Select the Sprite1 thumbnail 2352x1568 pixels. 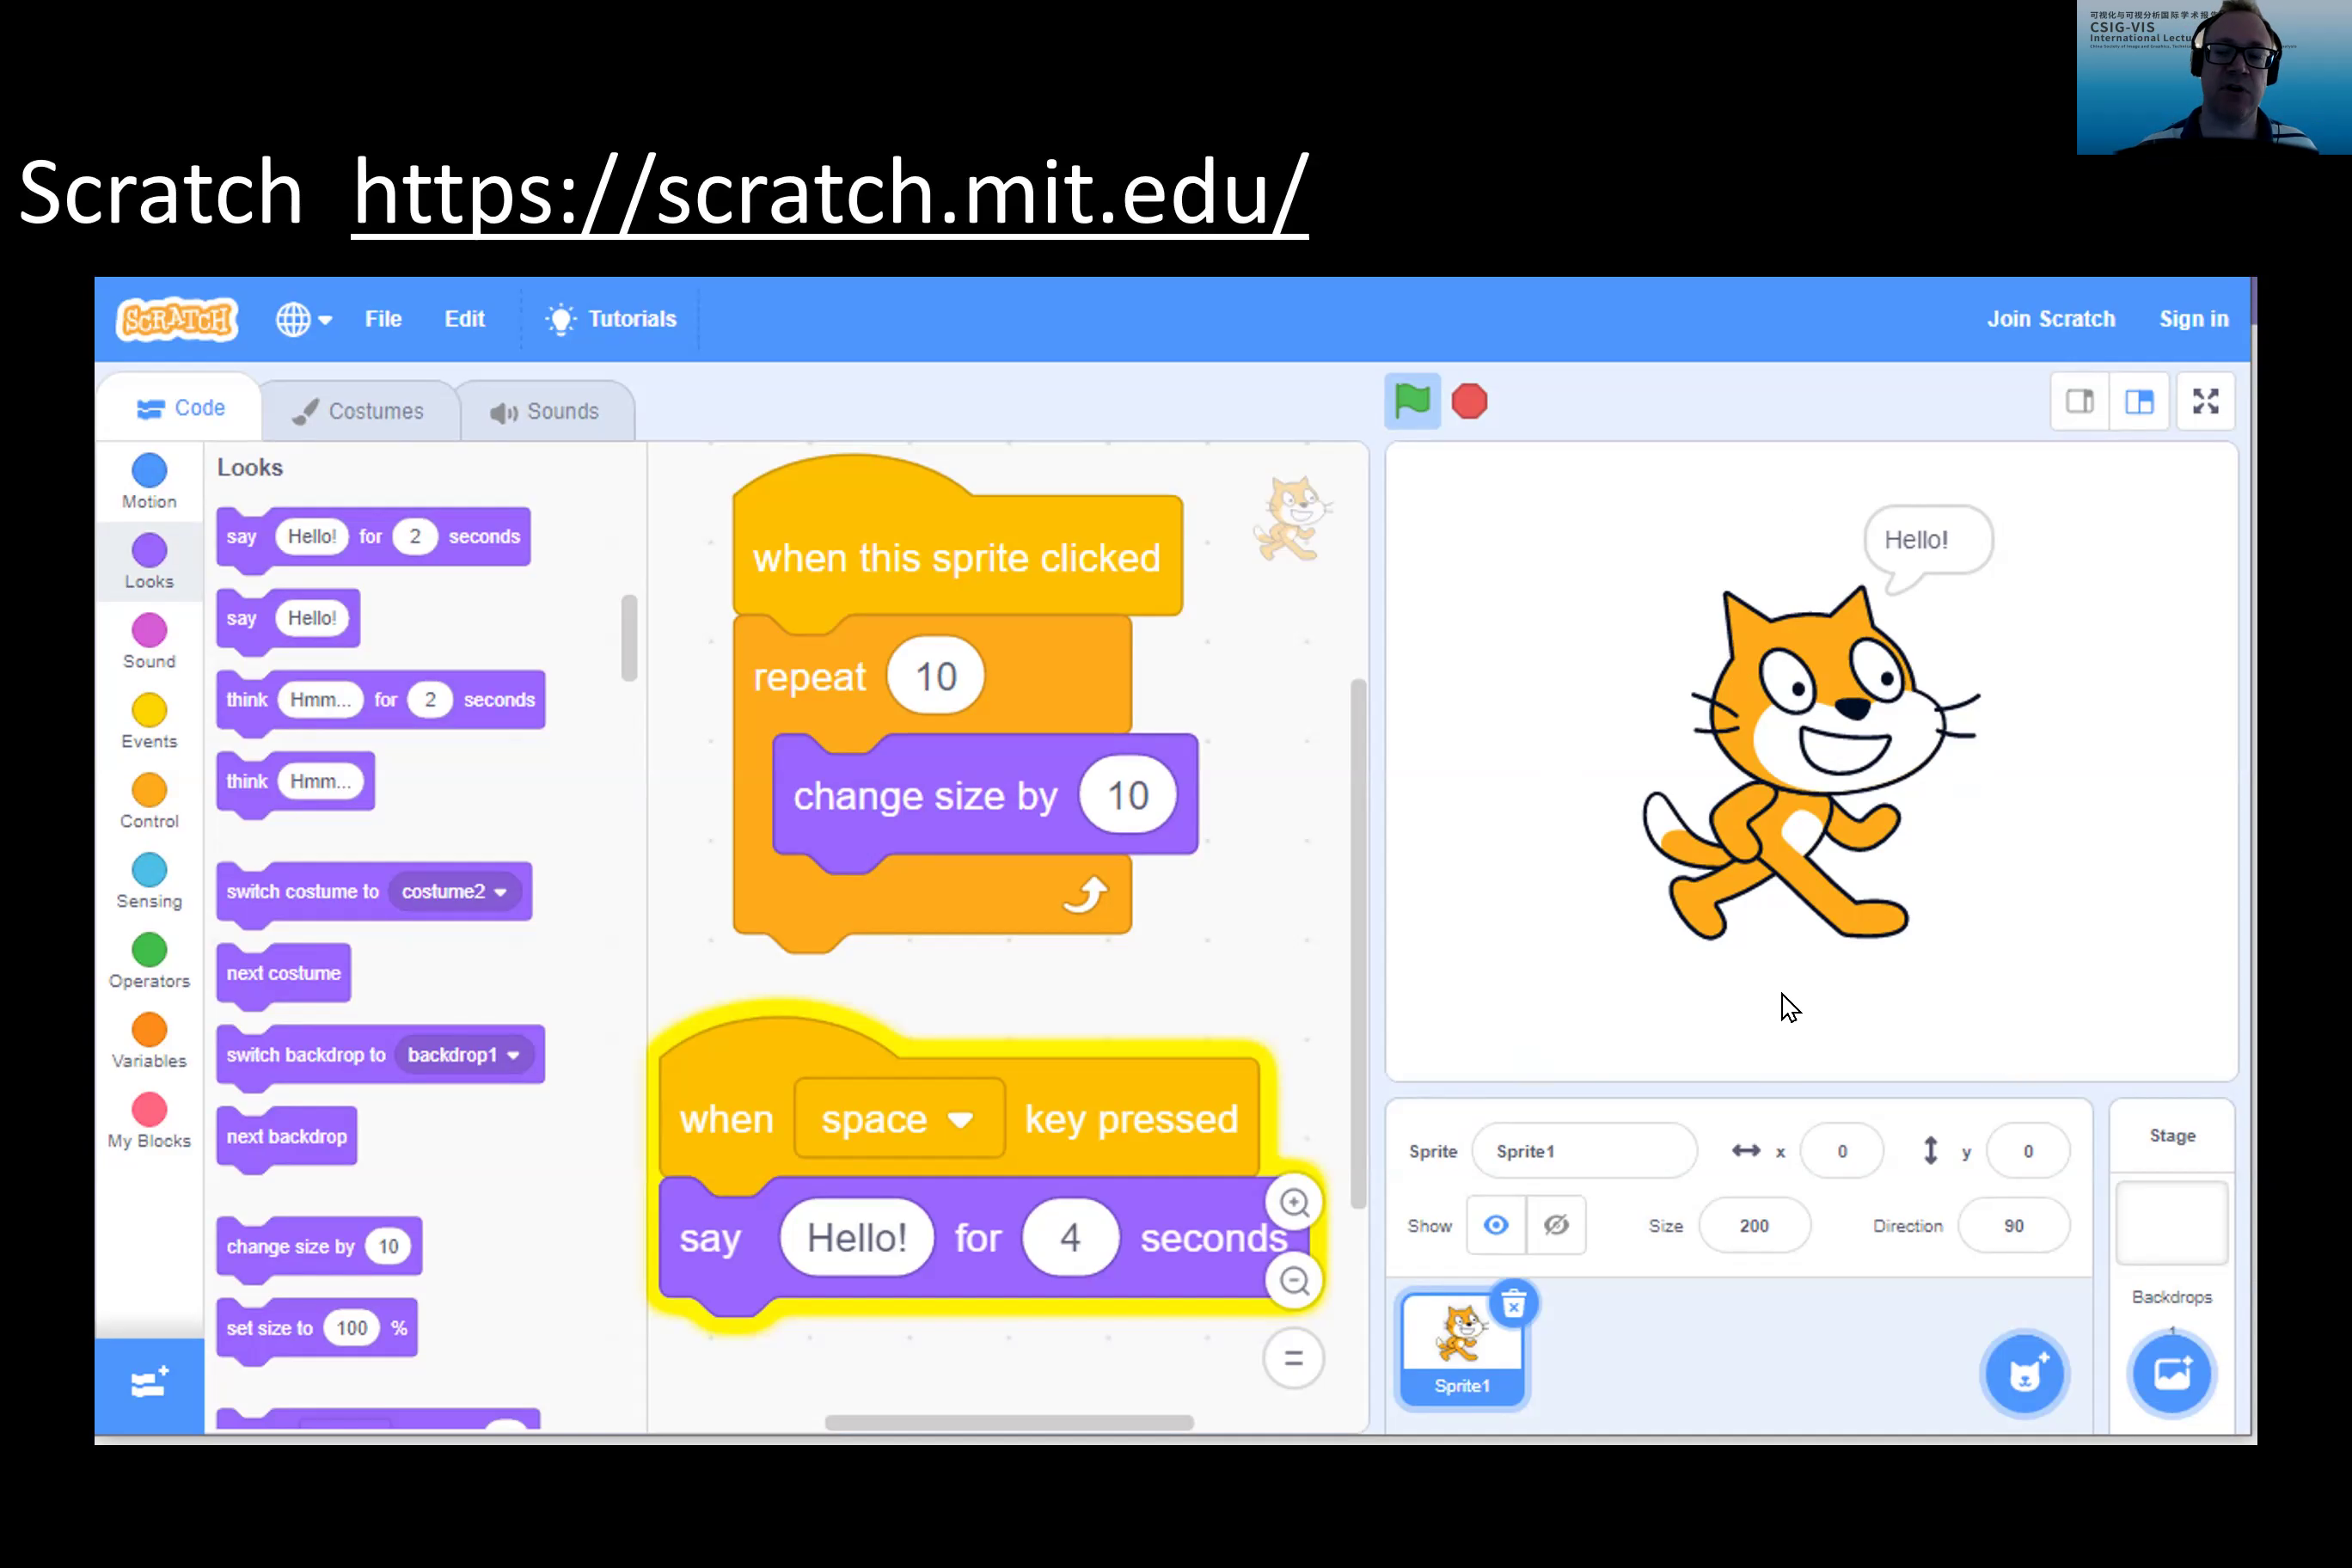point(1462,1350)
